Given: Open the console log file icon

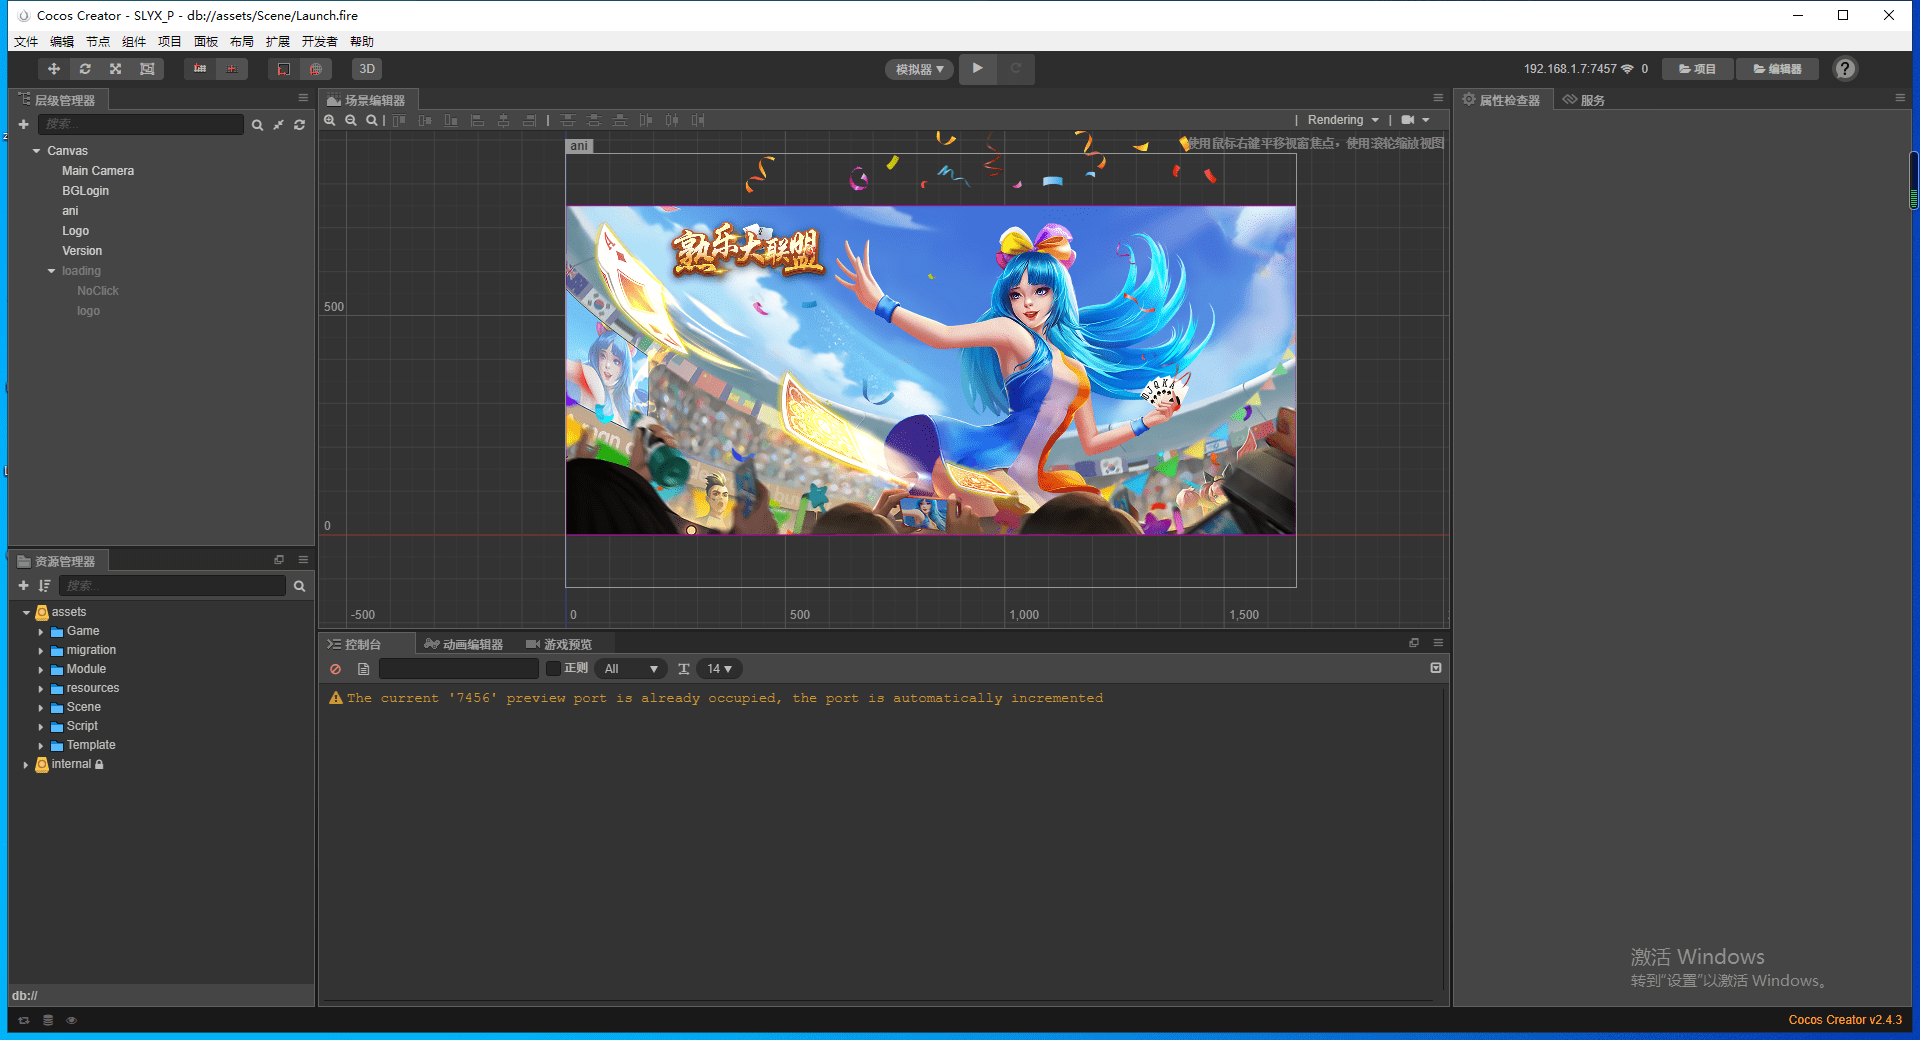Looking at the screenshot, I should (x=364, y=669).
